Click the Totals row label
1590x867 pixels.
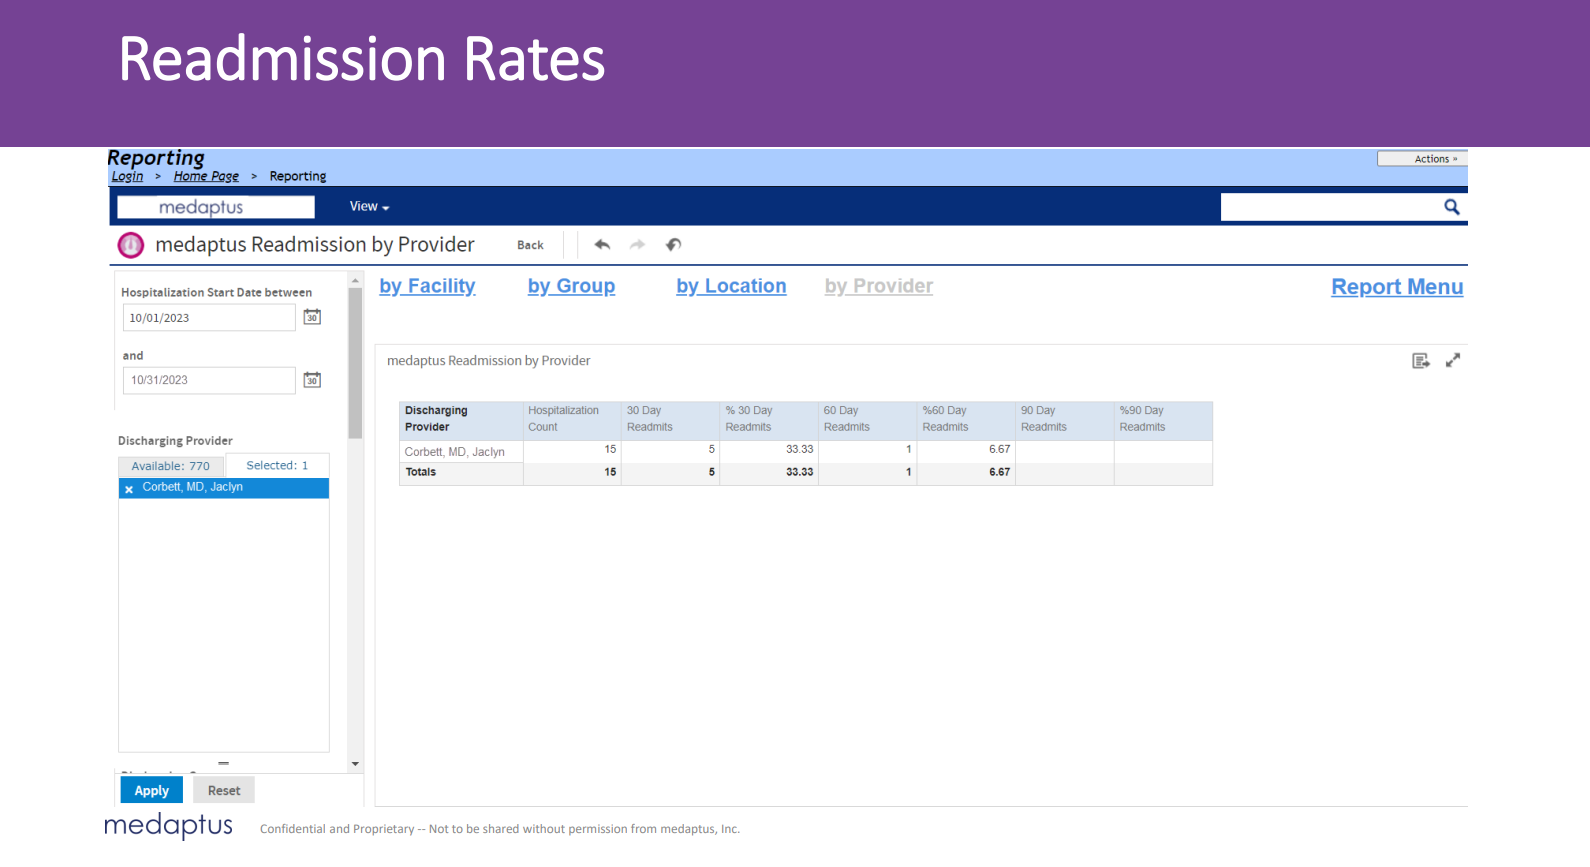tap(421, 472)
